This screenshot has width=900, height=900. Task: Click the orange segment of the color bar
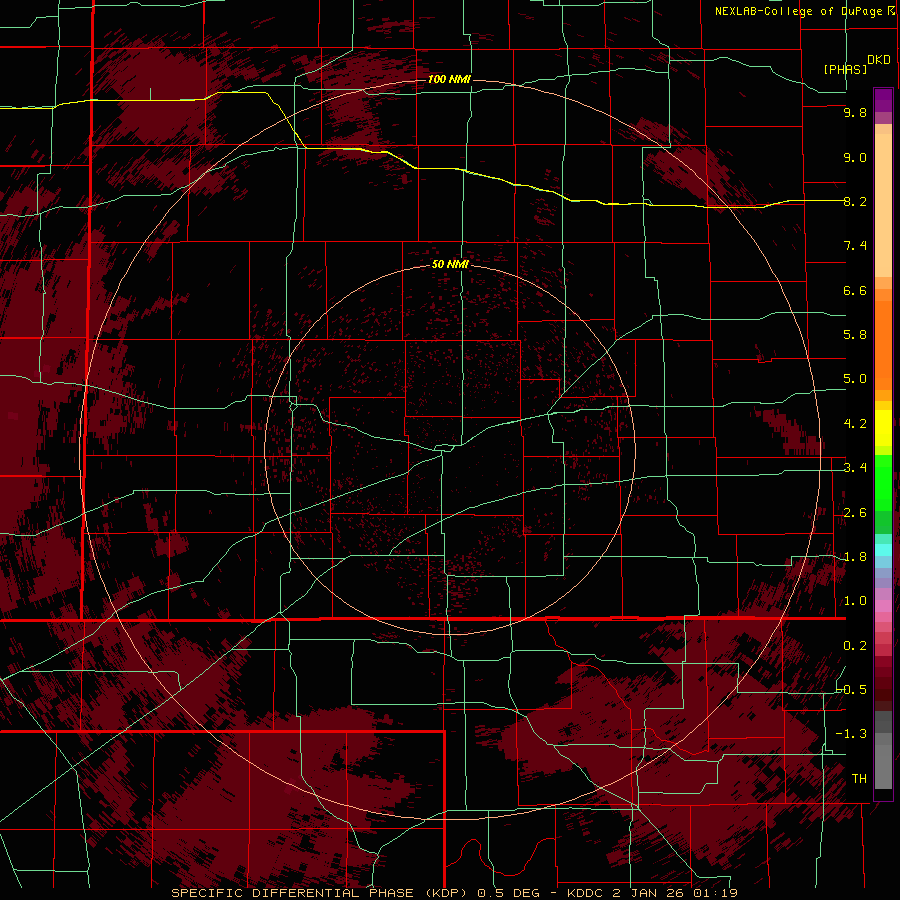click(x=883, y=346)
